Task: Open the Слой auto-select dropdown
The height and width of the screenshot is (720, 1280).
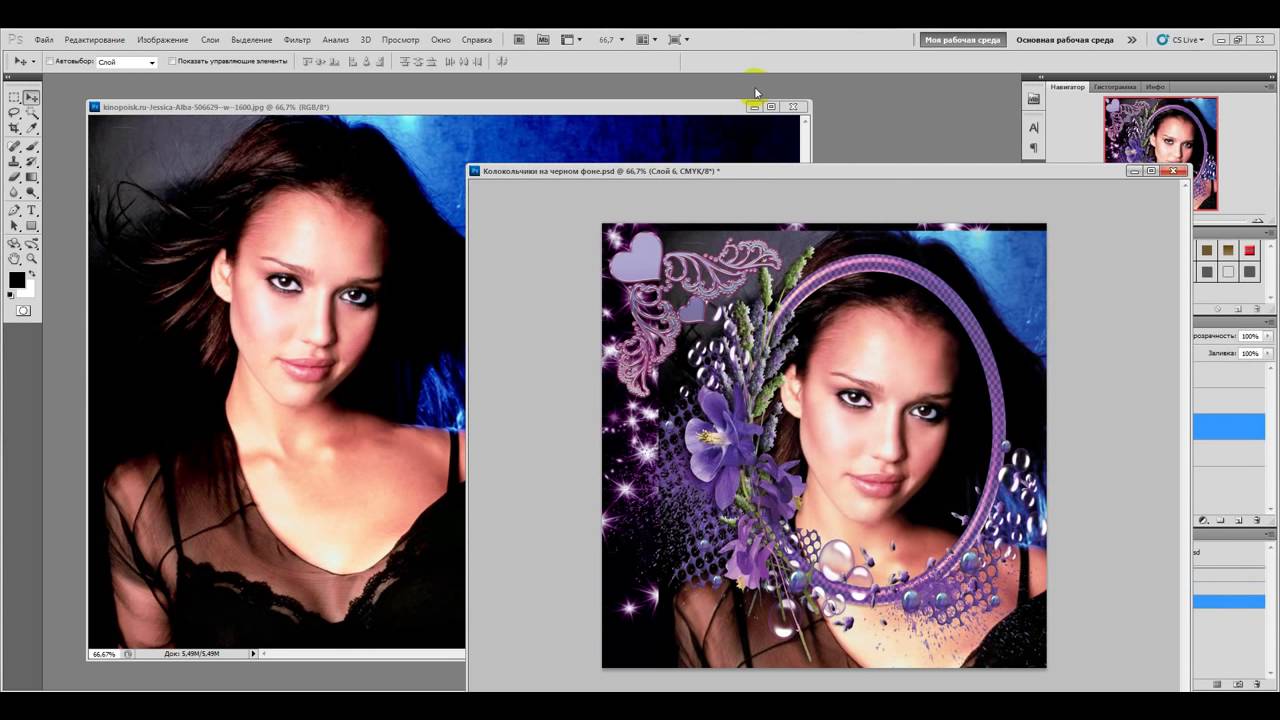Action: click(127, 62)
